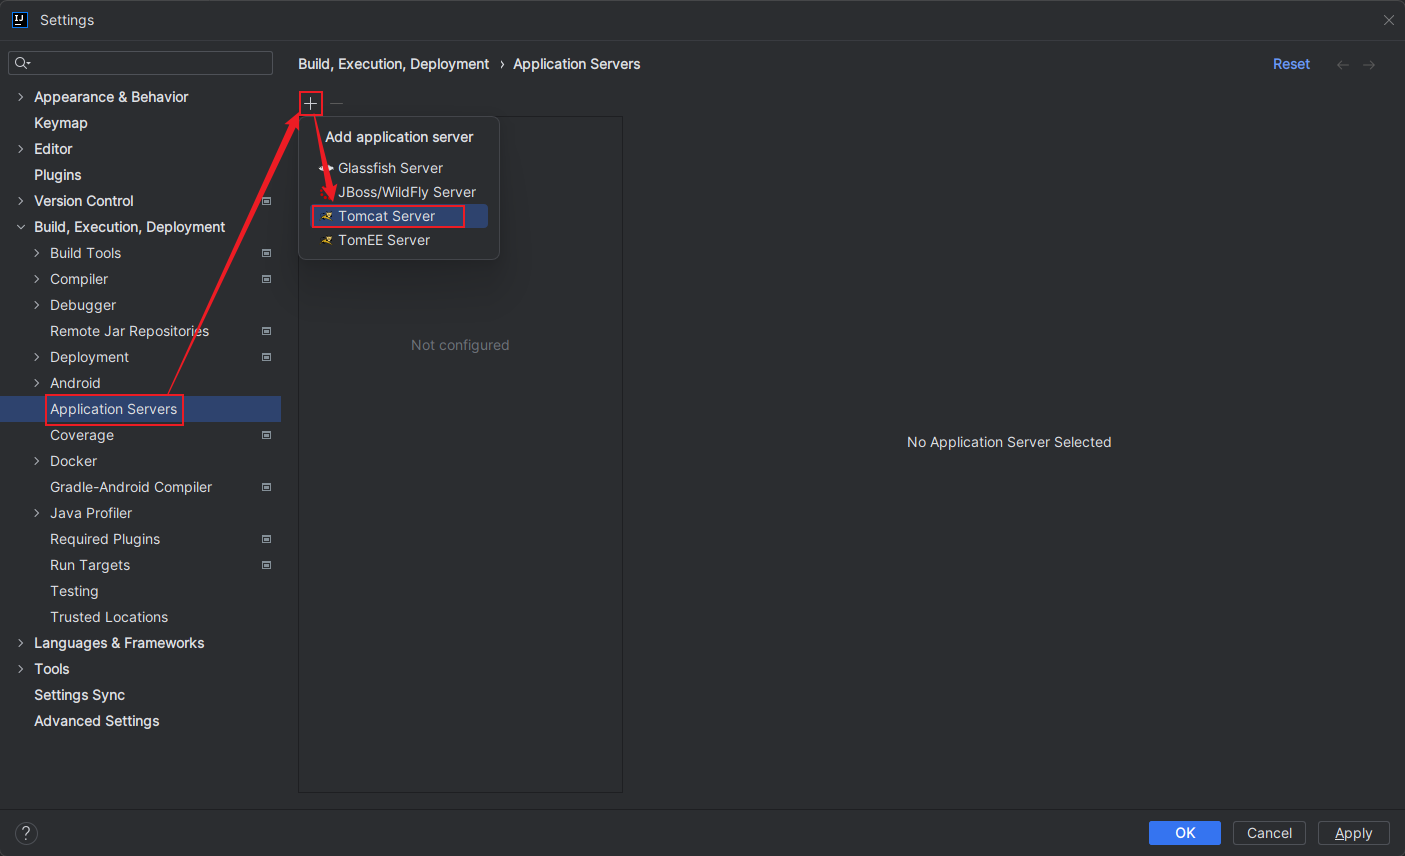Choose JBoss/WildFly Server from the popup
Image resolution: width=1405 pixels, height=856 pixels.
coord(399,192)
